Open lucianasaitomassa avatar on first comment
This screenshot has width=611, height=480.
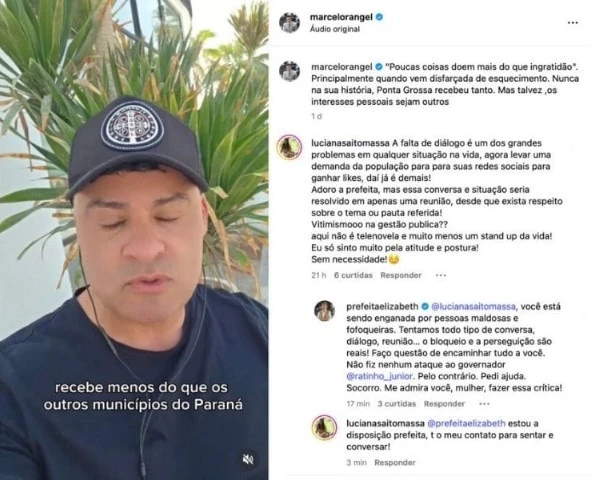coord(289,147)
